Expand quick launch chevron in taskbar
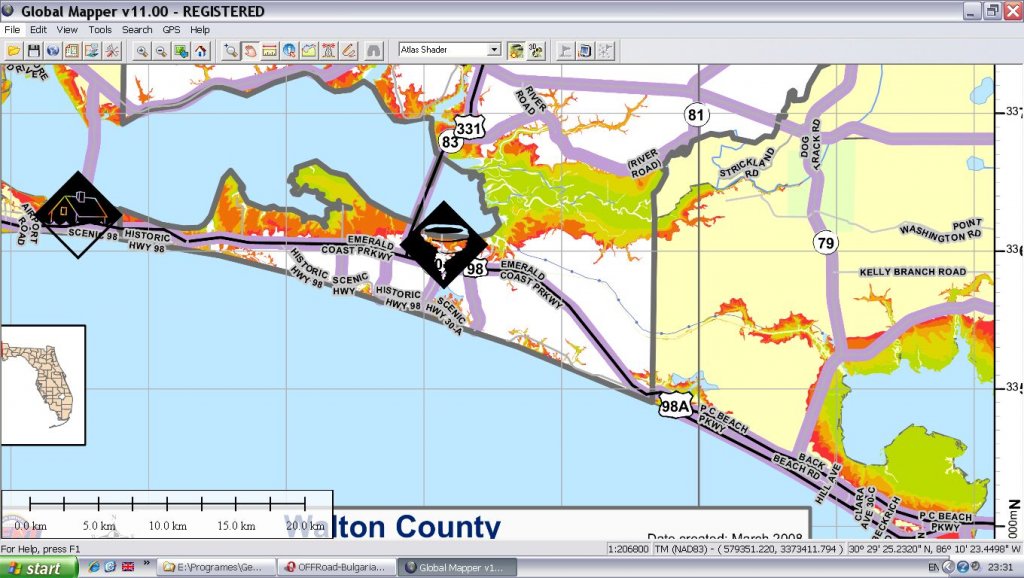Image resolution: width=1024 pixels, height=578 pixels. tap(146, 563)
